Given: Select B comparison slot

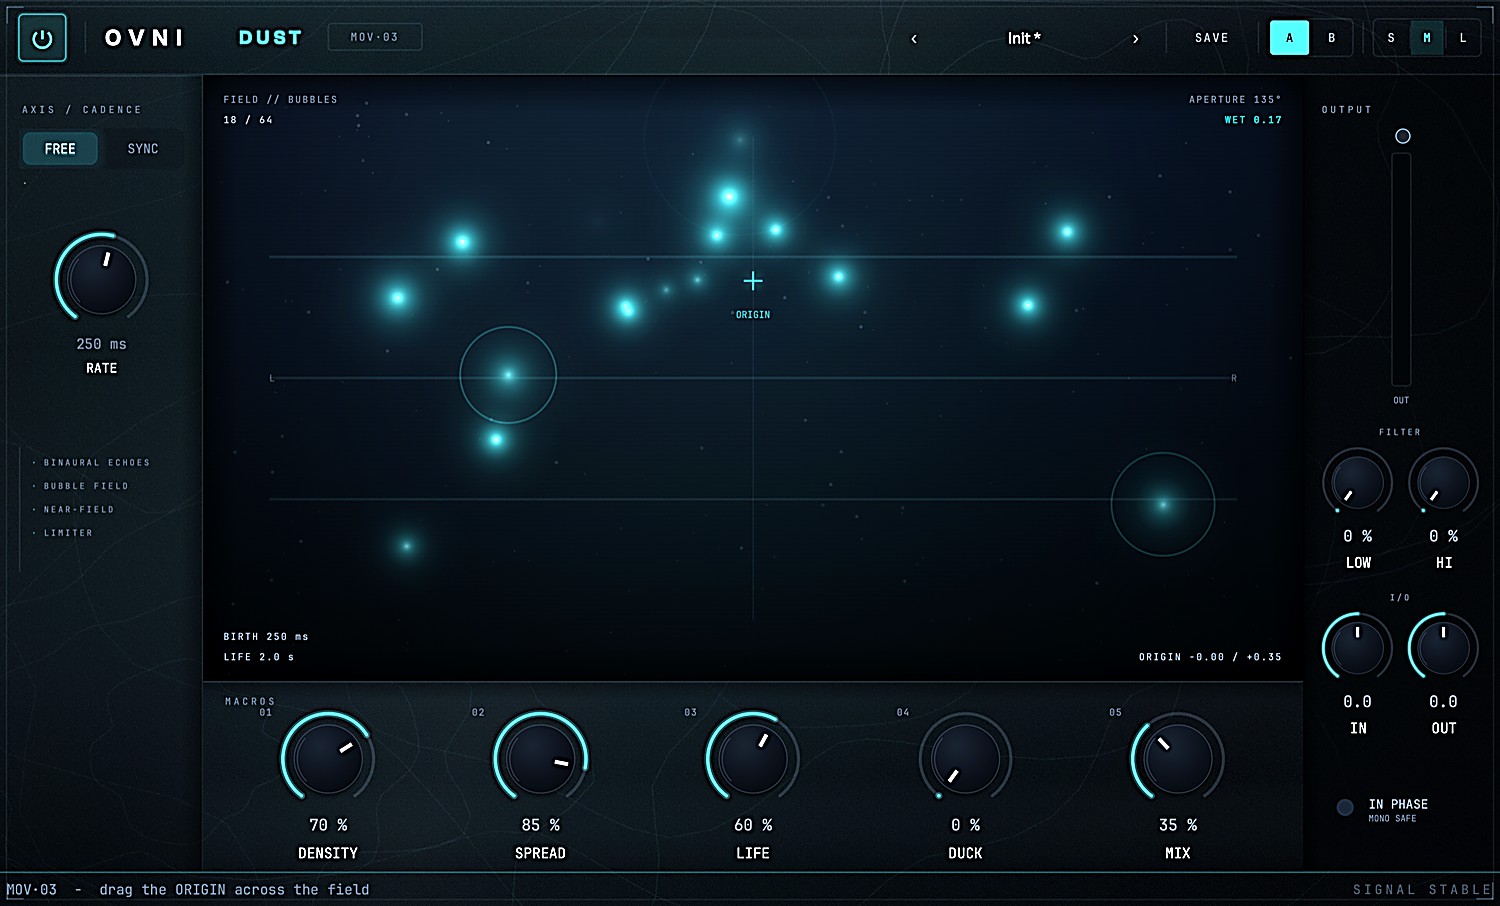Looking at the screenshot, I should tap(1331, 38).
